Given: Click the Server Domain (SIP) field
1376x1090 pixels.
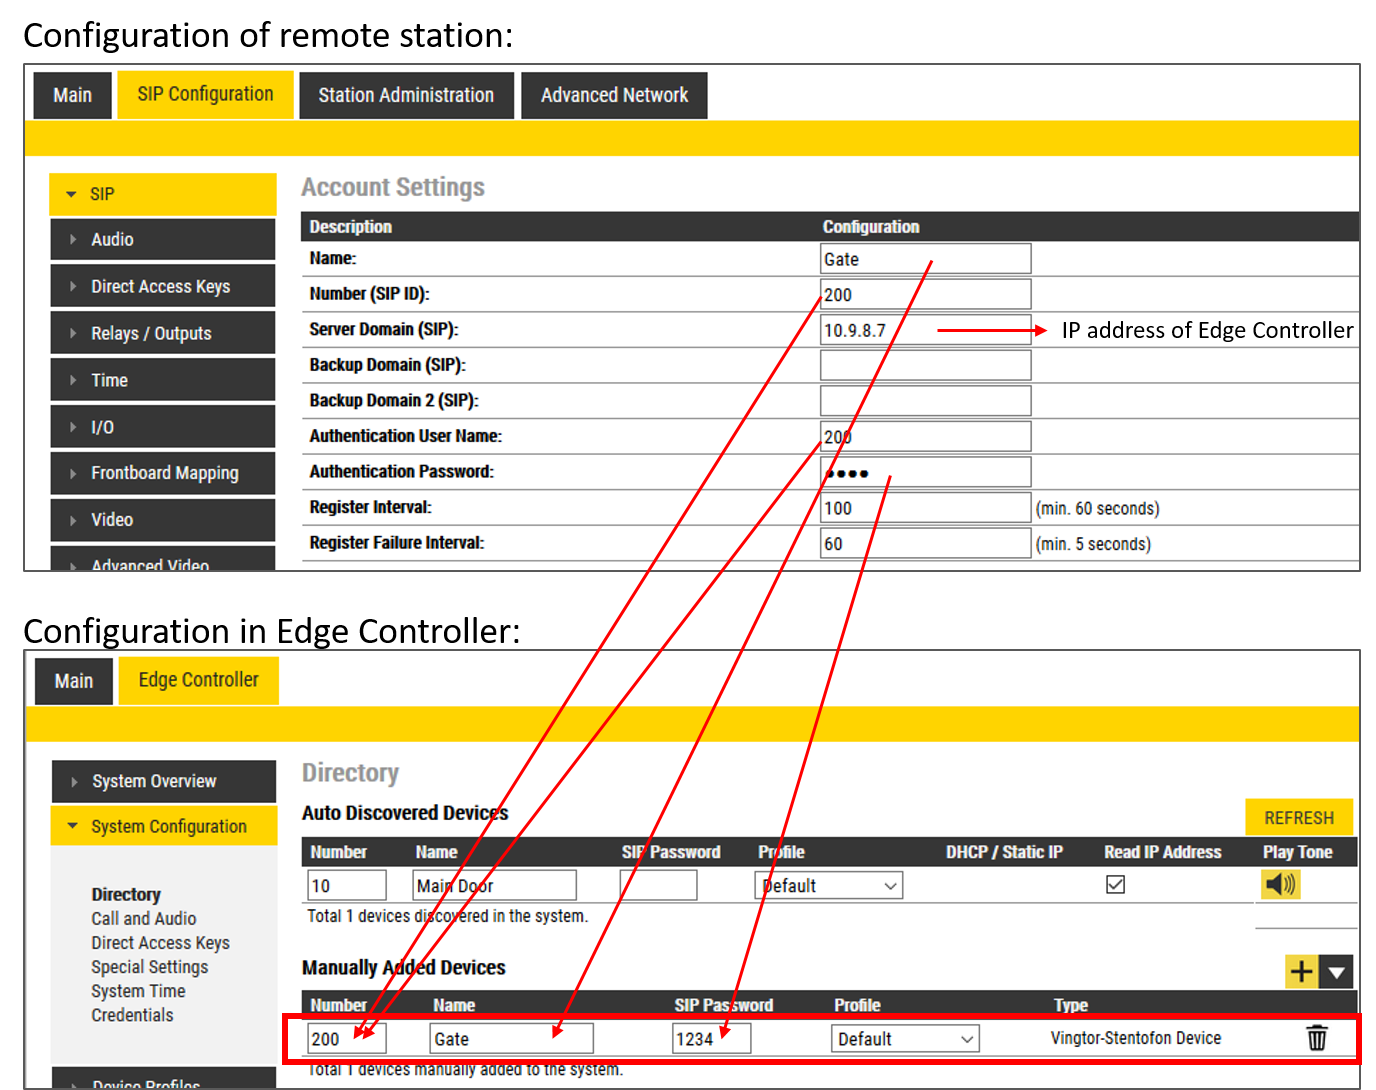Looking at the screenshot, I should point(924,331).
